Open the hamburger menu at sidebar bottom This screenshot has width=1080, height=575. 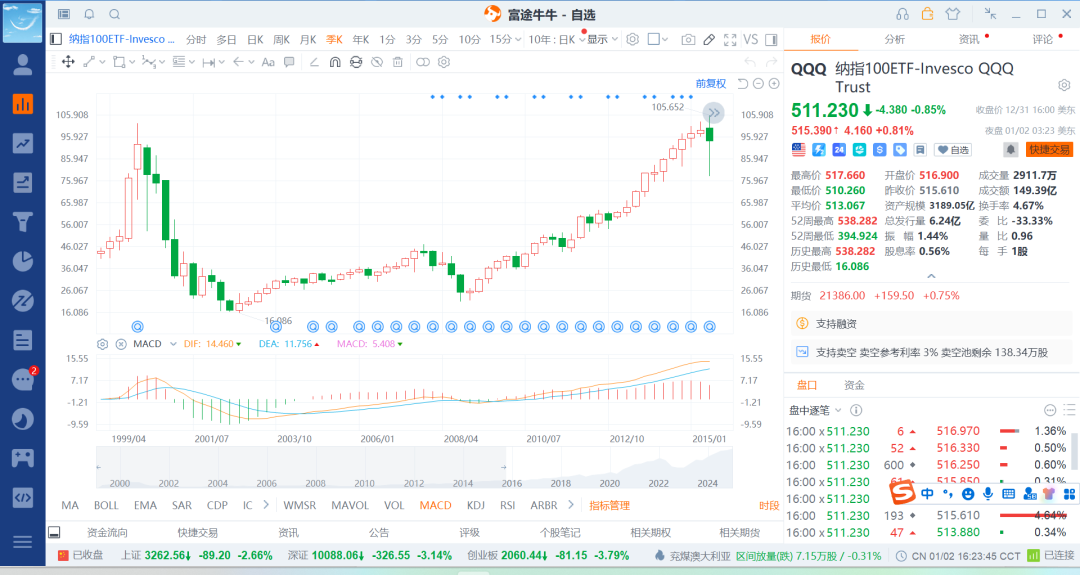(23, 542)
